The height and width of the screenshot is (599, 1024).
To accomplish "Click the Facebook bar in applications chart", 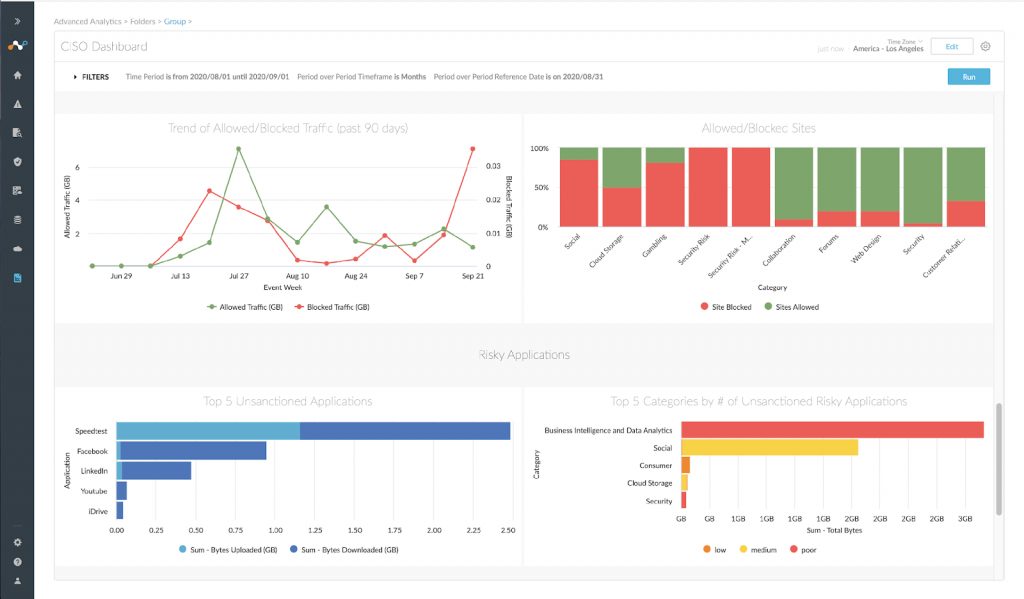I will (x=191, y=451).
